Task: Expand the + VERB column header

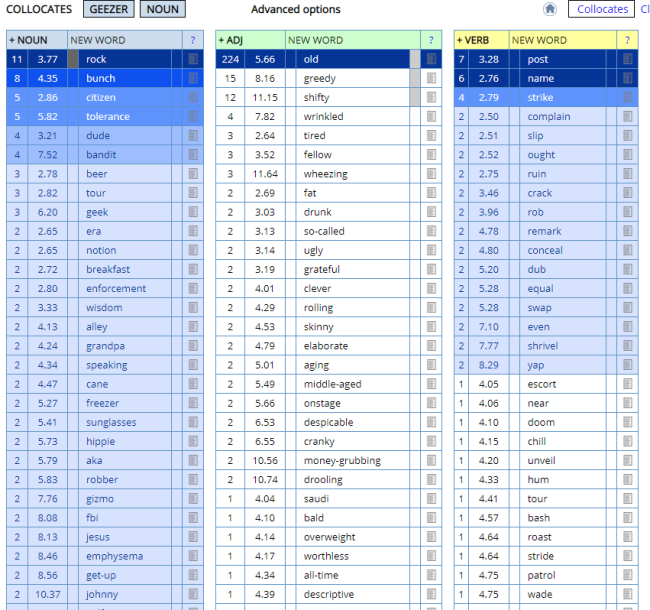Action: pyautogui.click(x=472, y=40)
